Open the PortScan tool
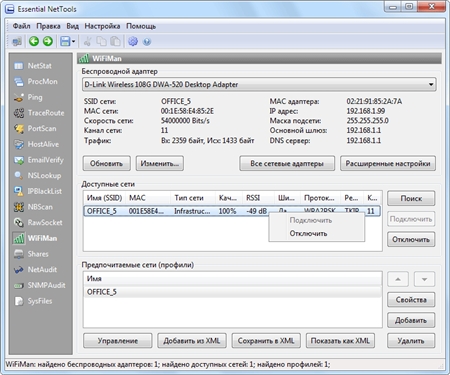450x375 pixels. 35,128
